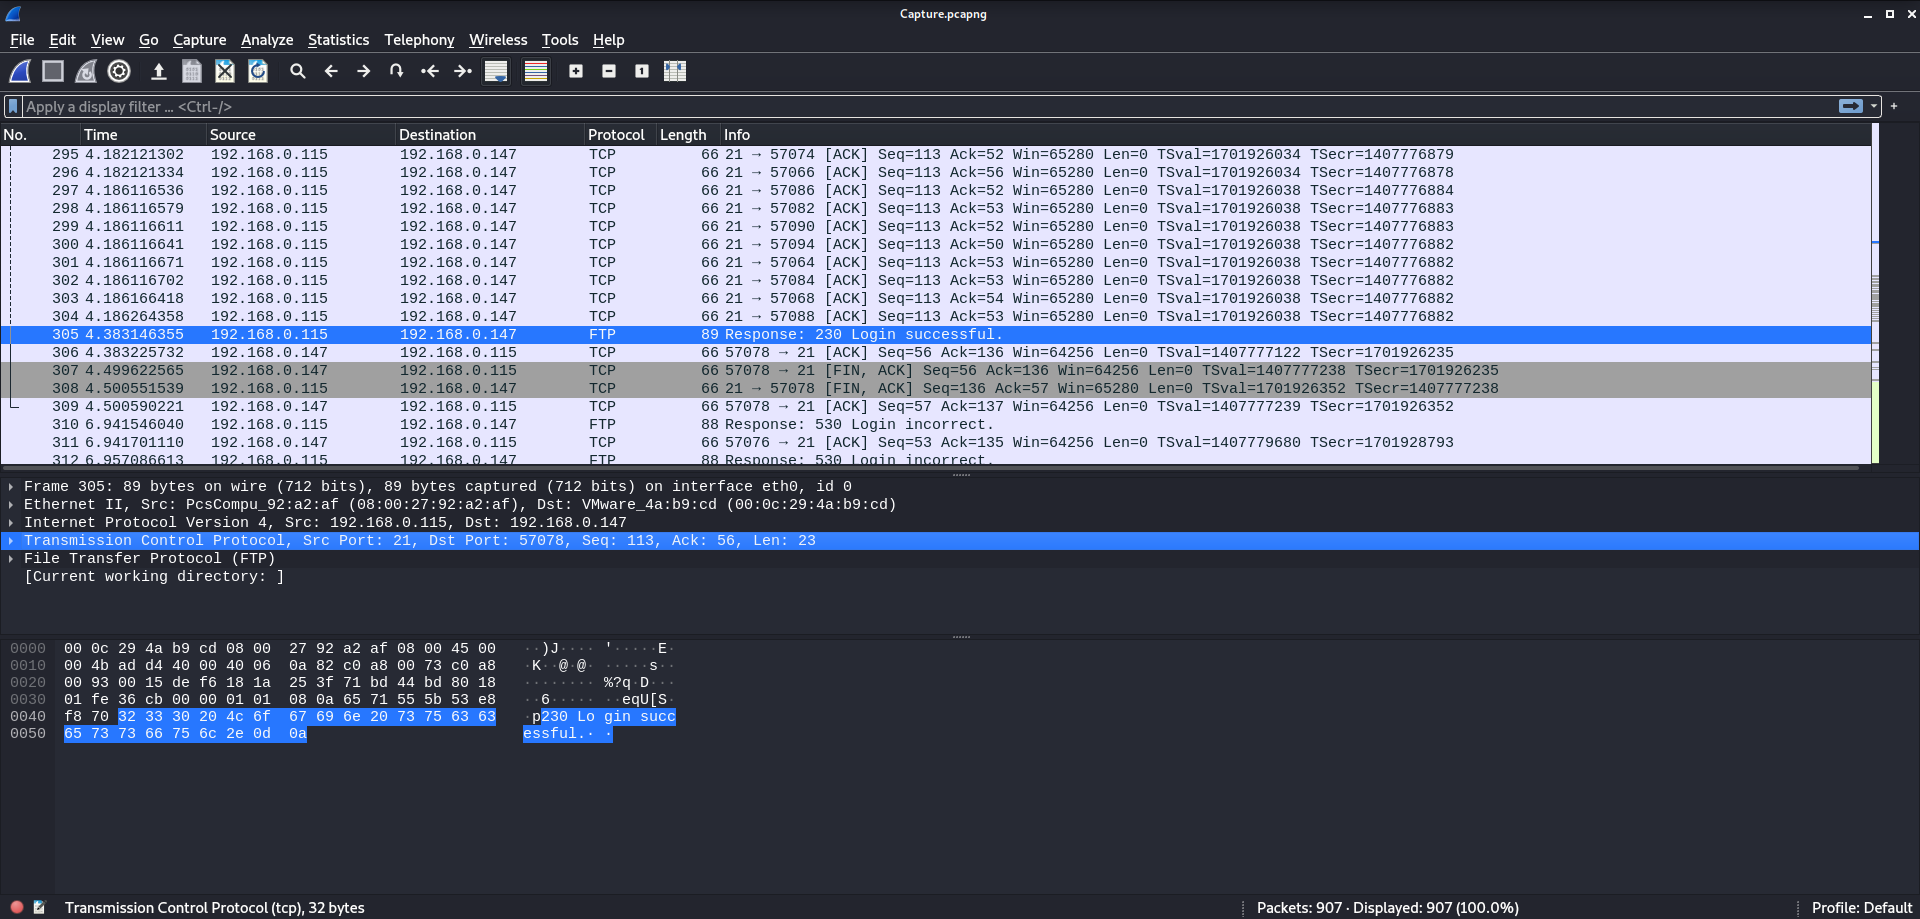Expand the Frame 305 details row
This screenshot has width=1920, height=919.
[x=11, y=486]
